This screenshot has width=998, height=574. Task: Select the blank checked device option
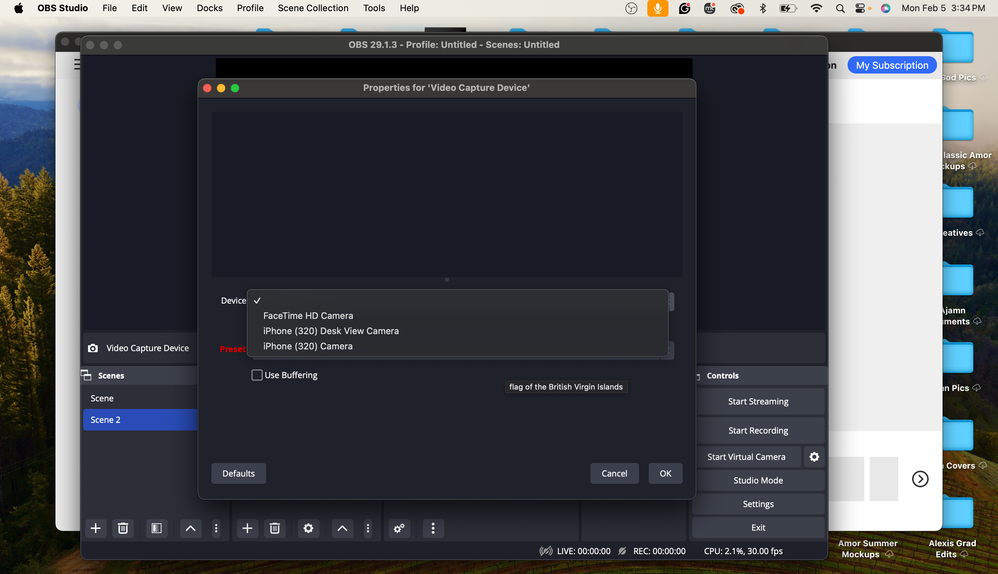point(457,300)
